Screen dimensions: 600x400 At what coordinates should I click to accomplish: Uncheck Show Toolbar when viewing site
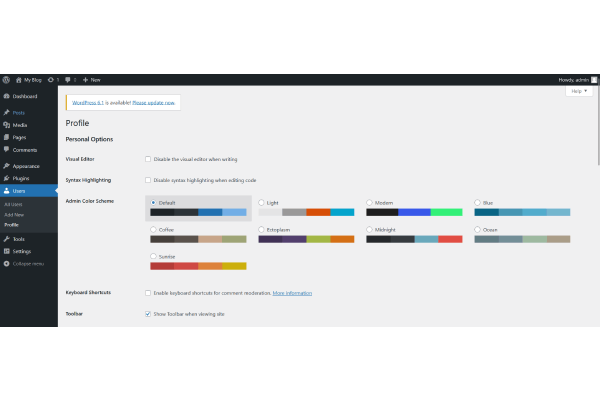pyautogui.click(x=148, y=314)
